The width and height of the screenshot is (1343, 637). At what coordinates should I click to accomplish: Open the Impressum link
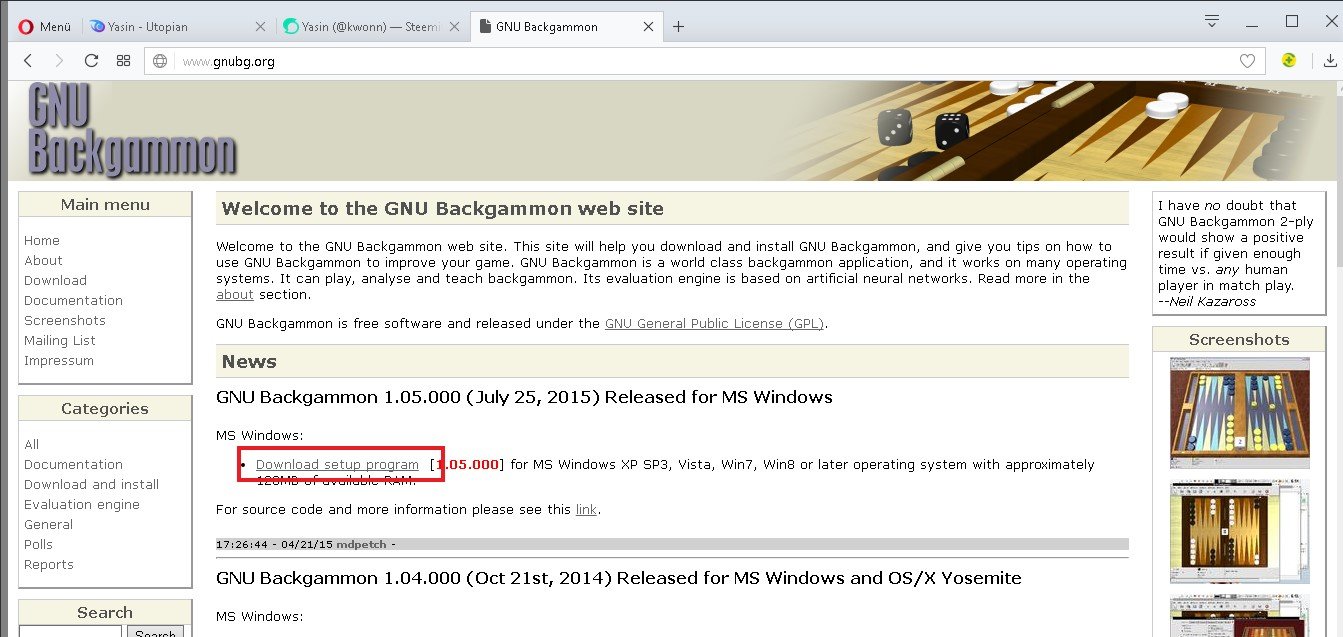point(59,360)
